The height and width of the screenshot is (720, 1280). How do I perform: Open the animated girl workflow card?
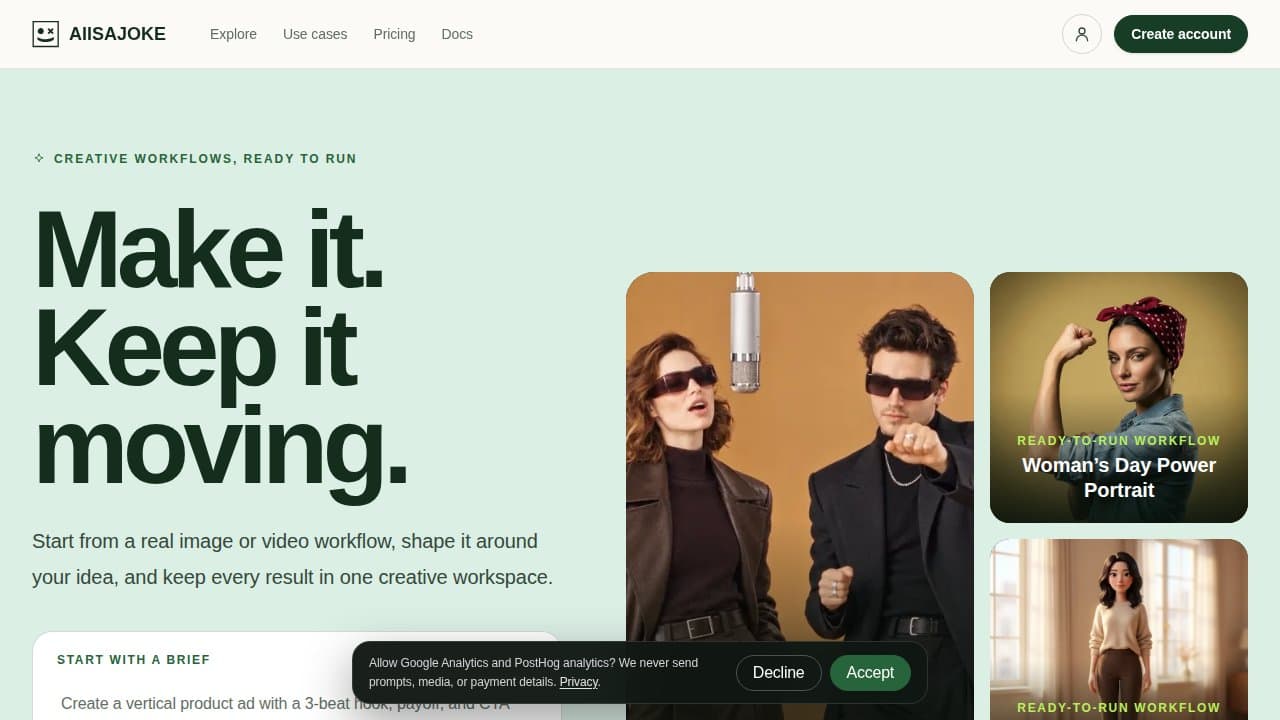pyautogui.click(x=1119, y=630)
